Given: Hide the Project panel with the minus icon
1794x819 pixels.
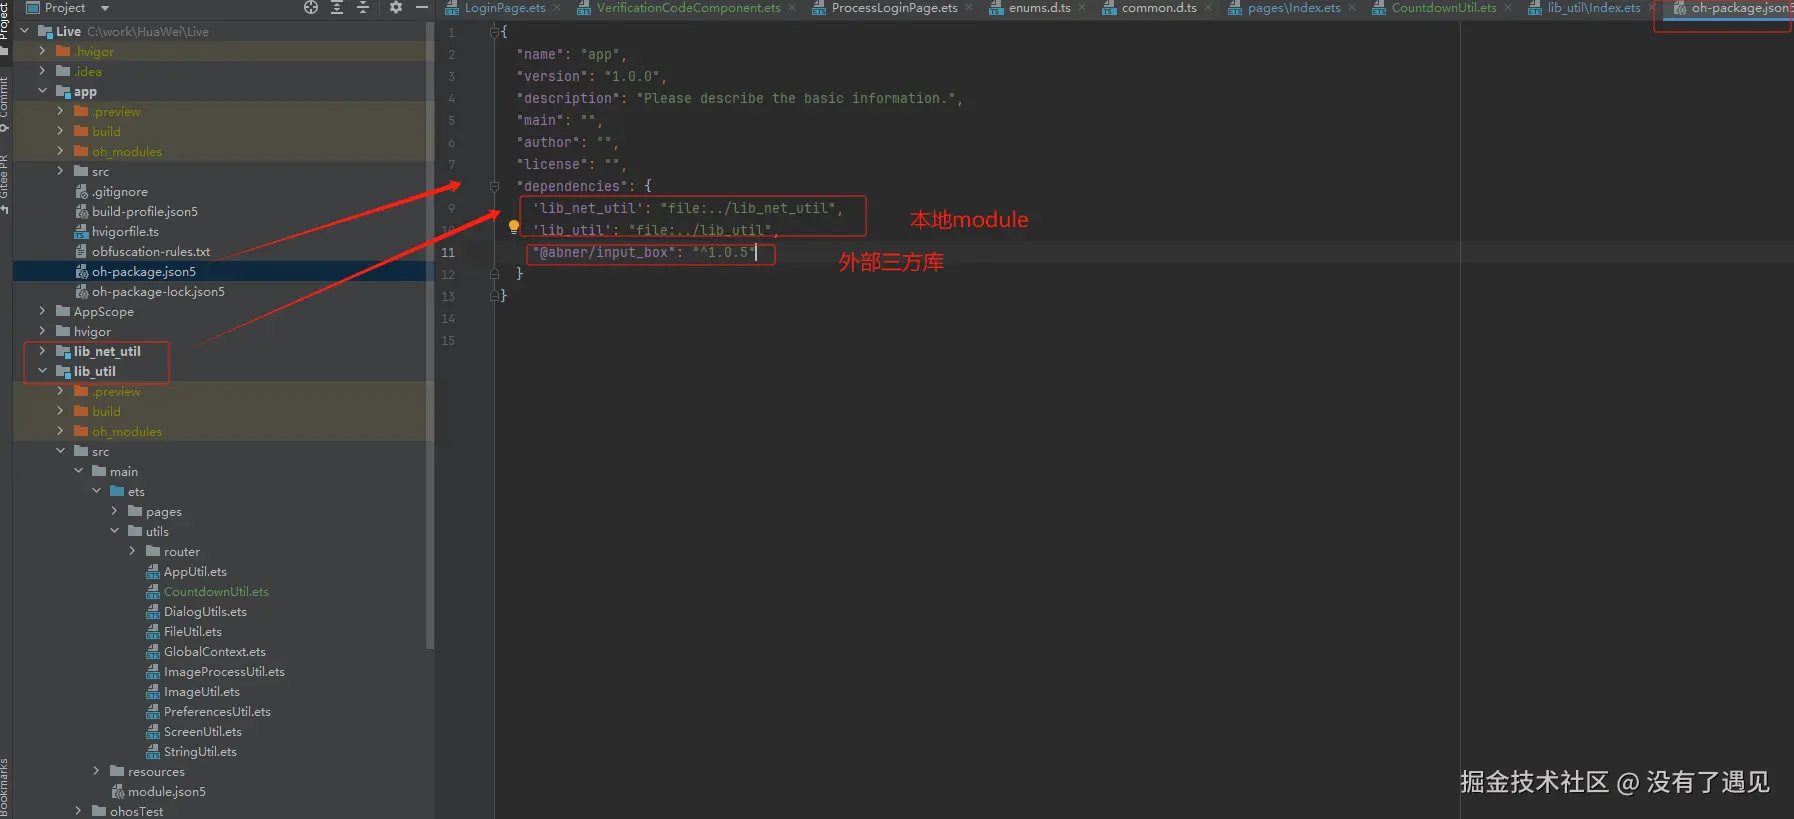Looking at the screenshot, I should point(422,7).
